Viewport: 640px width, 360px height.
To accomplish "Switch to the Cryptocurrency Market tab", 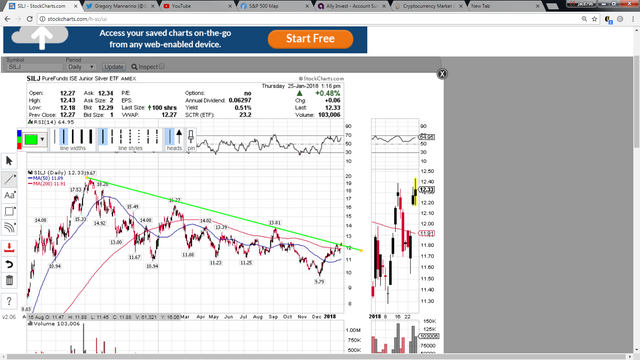I will click(x=429, y=6).
